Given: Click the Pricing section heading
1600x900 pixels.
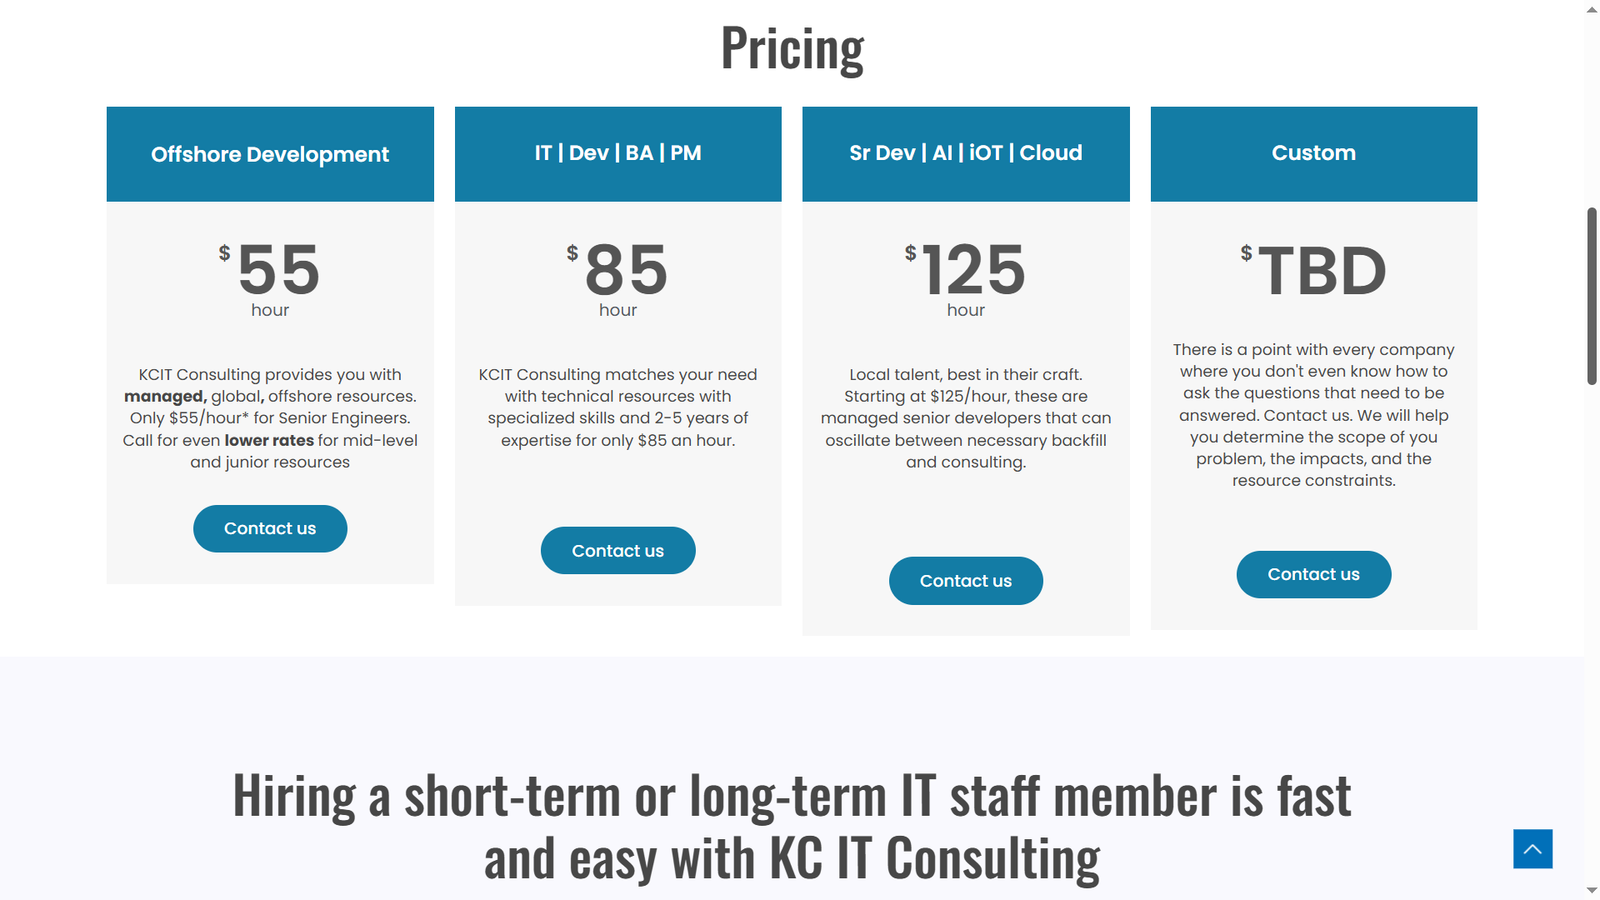Looking at the screenshot, I should (x=792, y=48).
